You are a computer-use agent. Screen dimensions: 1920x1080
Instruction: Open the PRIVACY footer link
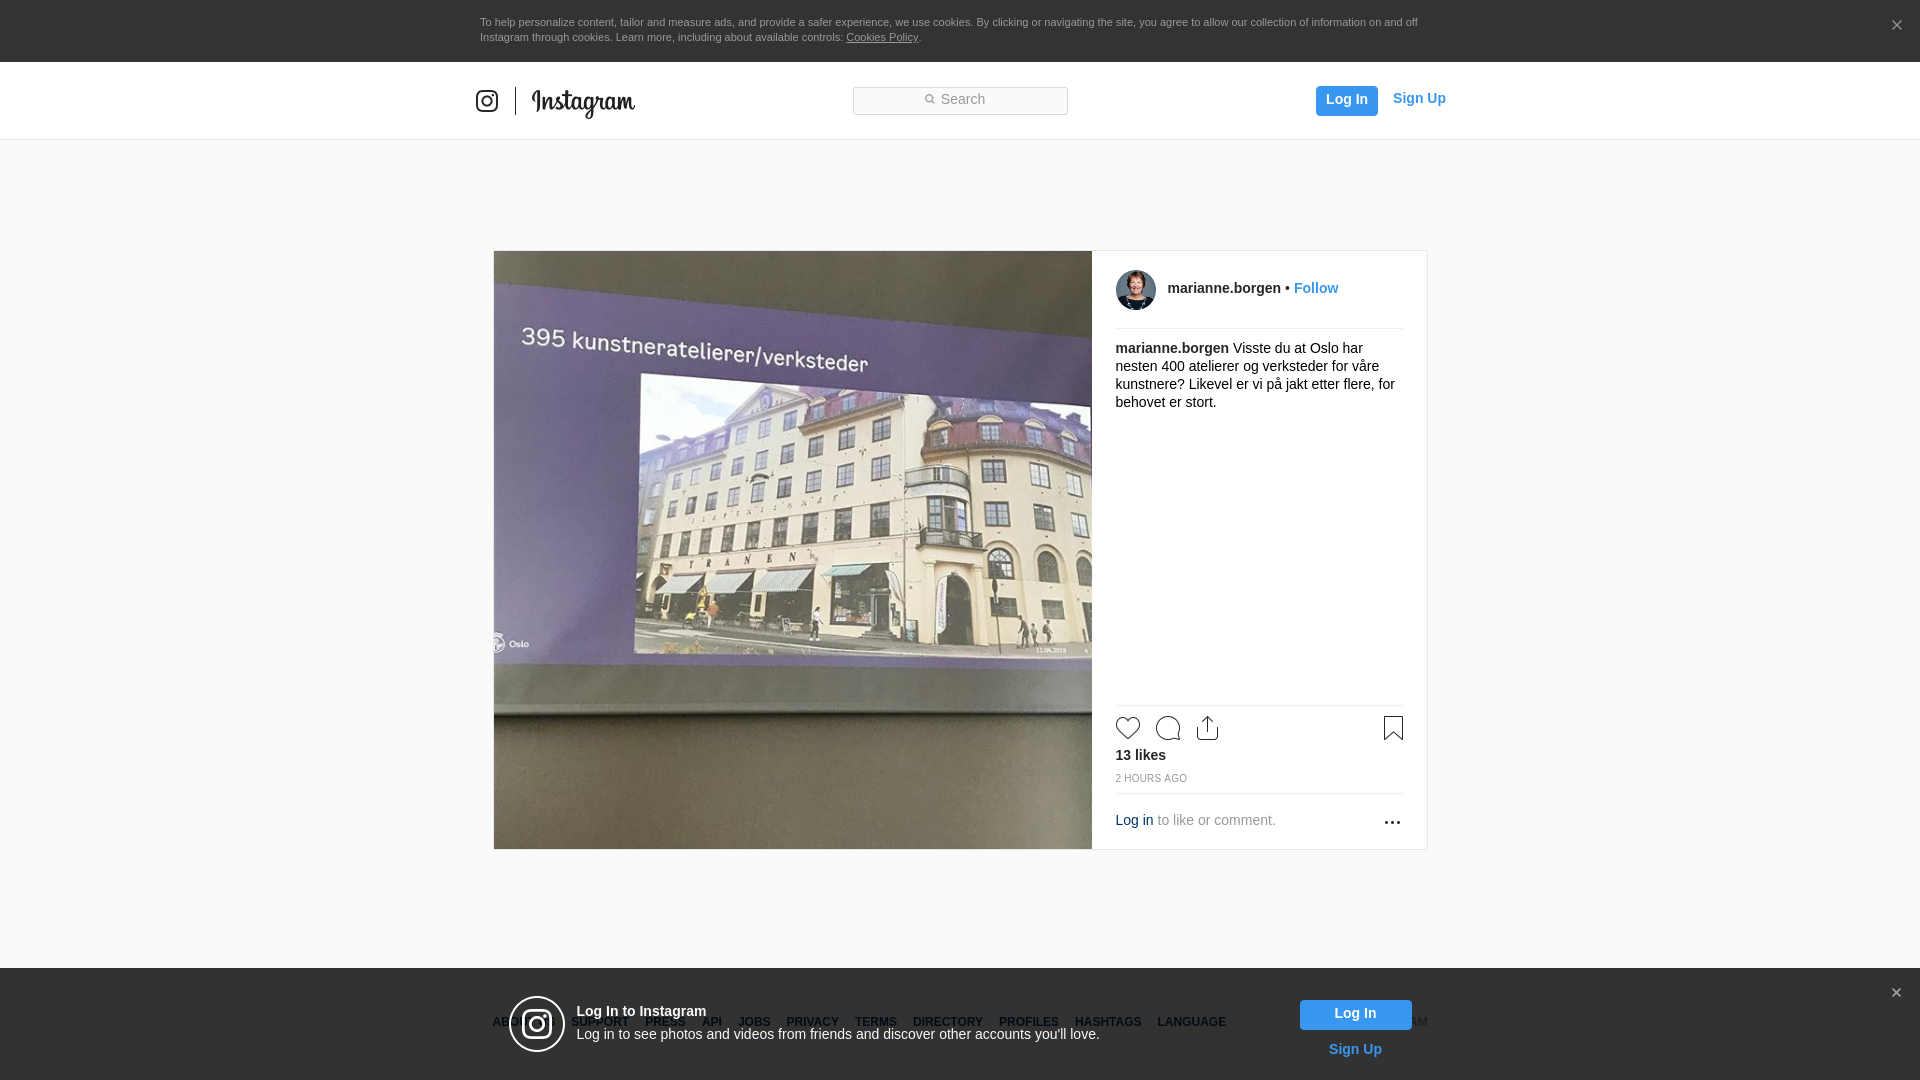pos(812,1022)
